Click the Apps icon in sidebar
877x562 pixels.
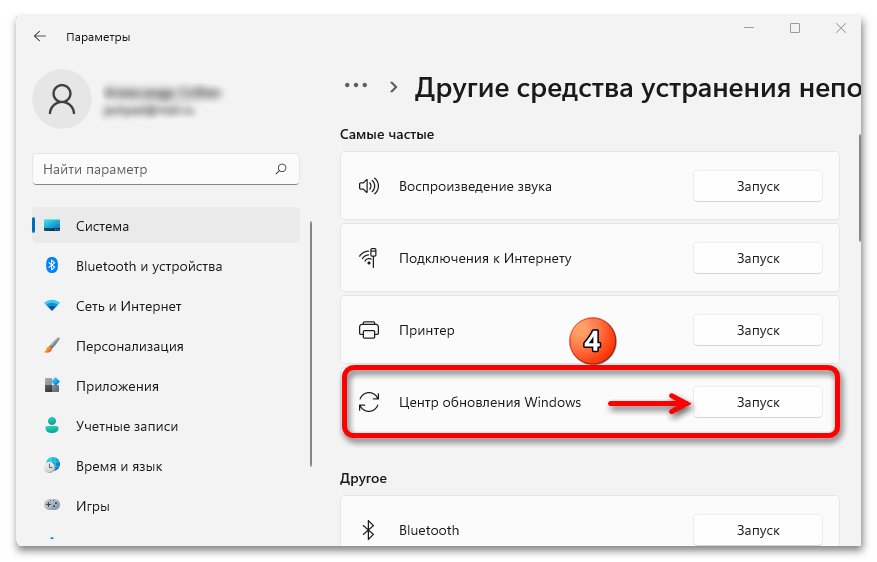(x=53, y=386)
